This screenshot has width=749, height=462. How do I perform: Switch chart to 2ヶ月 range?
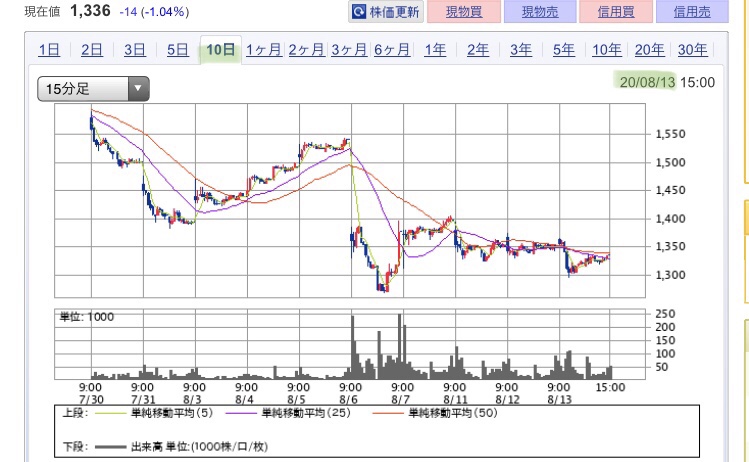[x=306, y=50]
